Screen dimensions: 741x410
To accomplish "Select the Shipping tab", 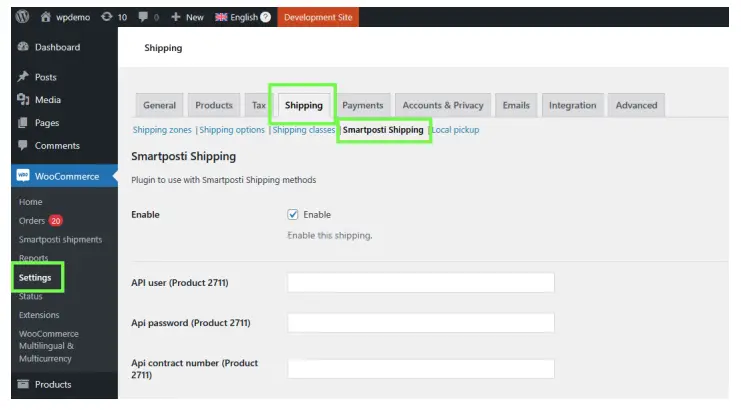I will click(x=303, y=105).
